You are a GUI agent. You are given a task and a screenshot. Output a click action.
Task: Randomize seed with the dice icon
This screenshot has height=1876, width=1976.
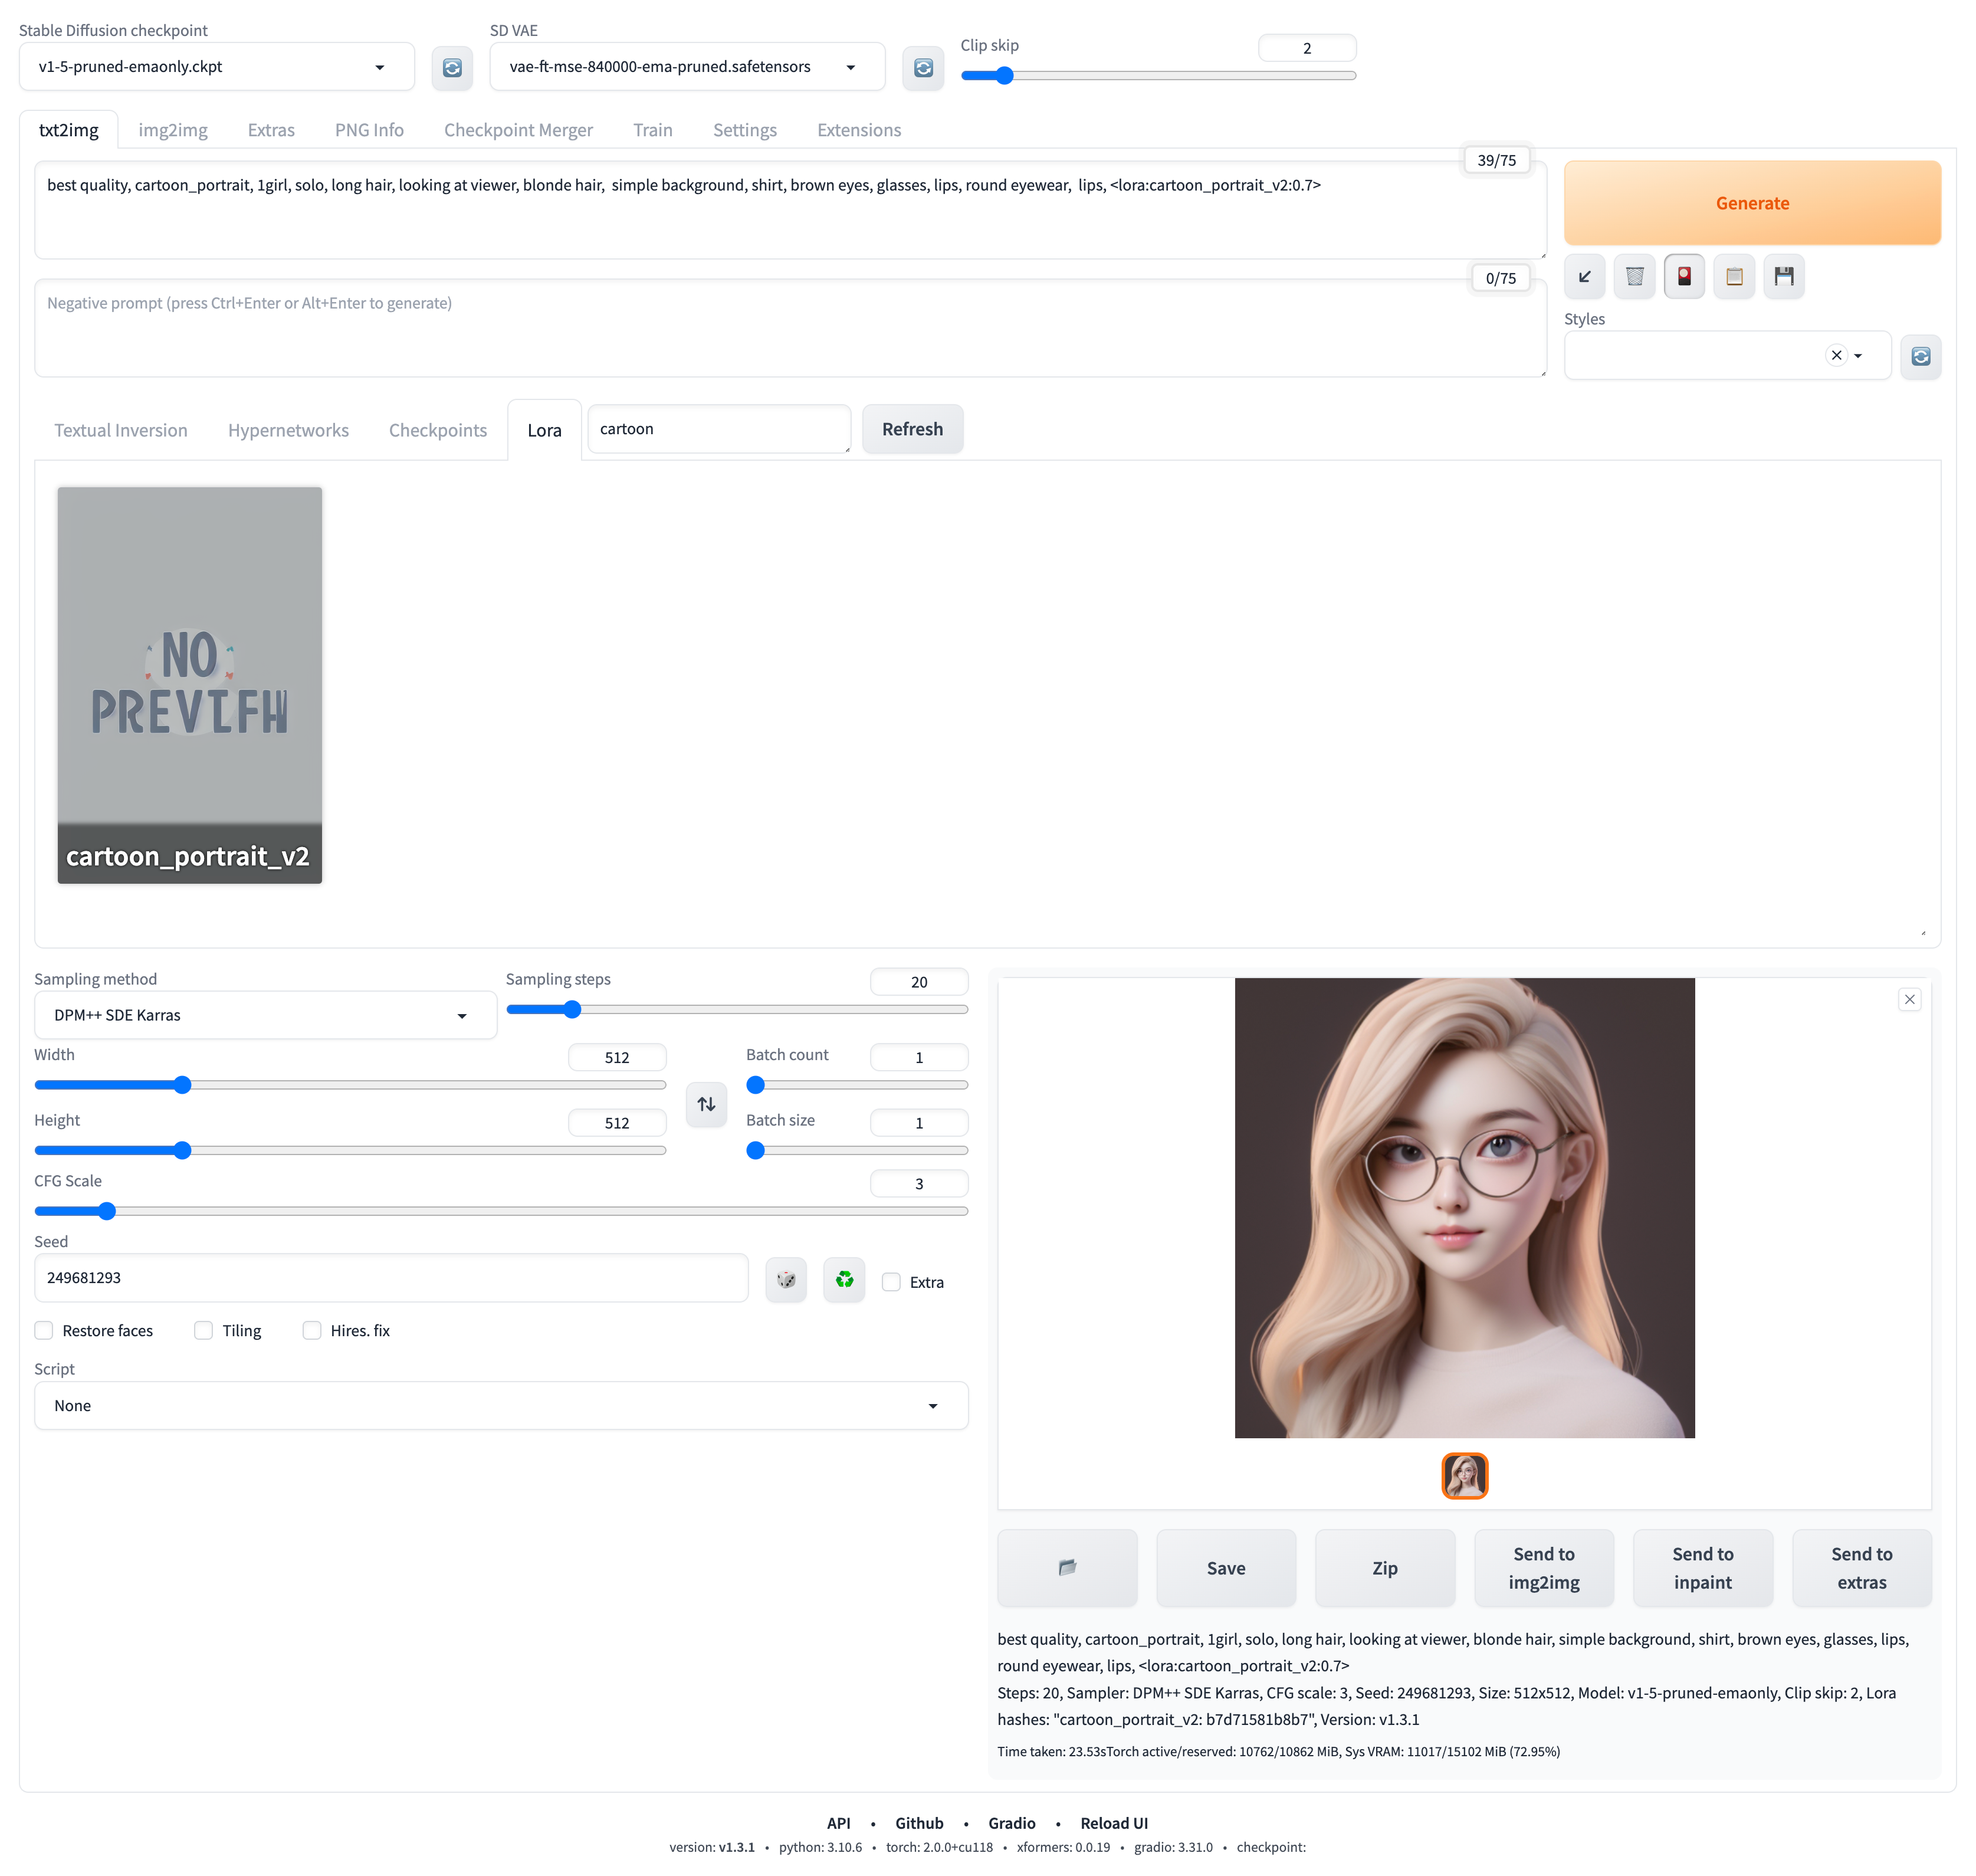tap(786, 1280)
